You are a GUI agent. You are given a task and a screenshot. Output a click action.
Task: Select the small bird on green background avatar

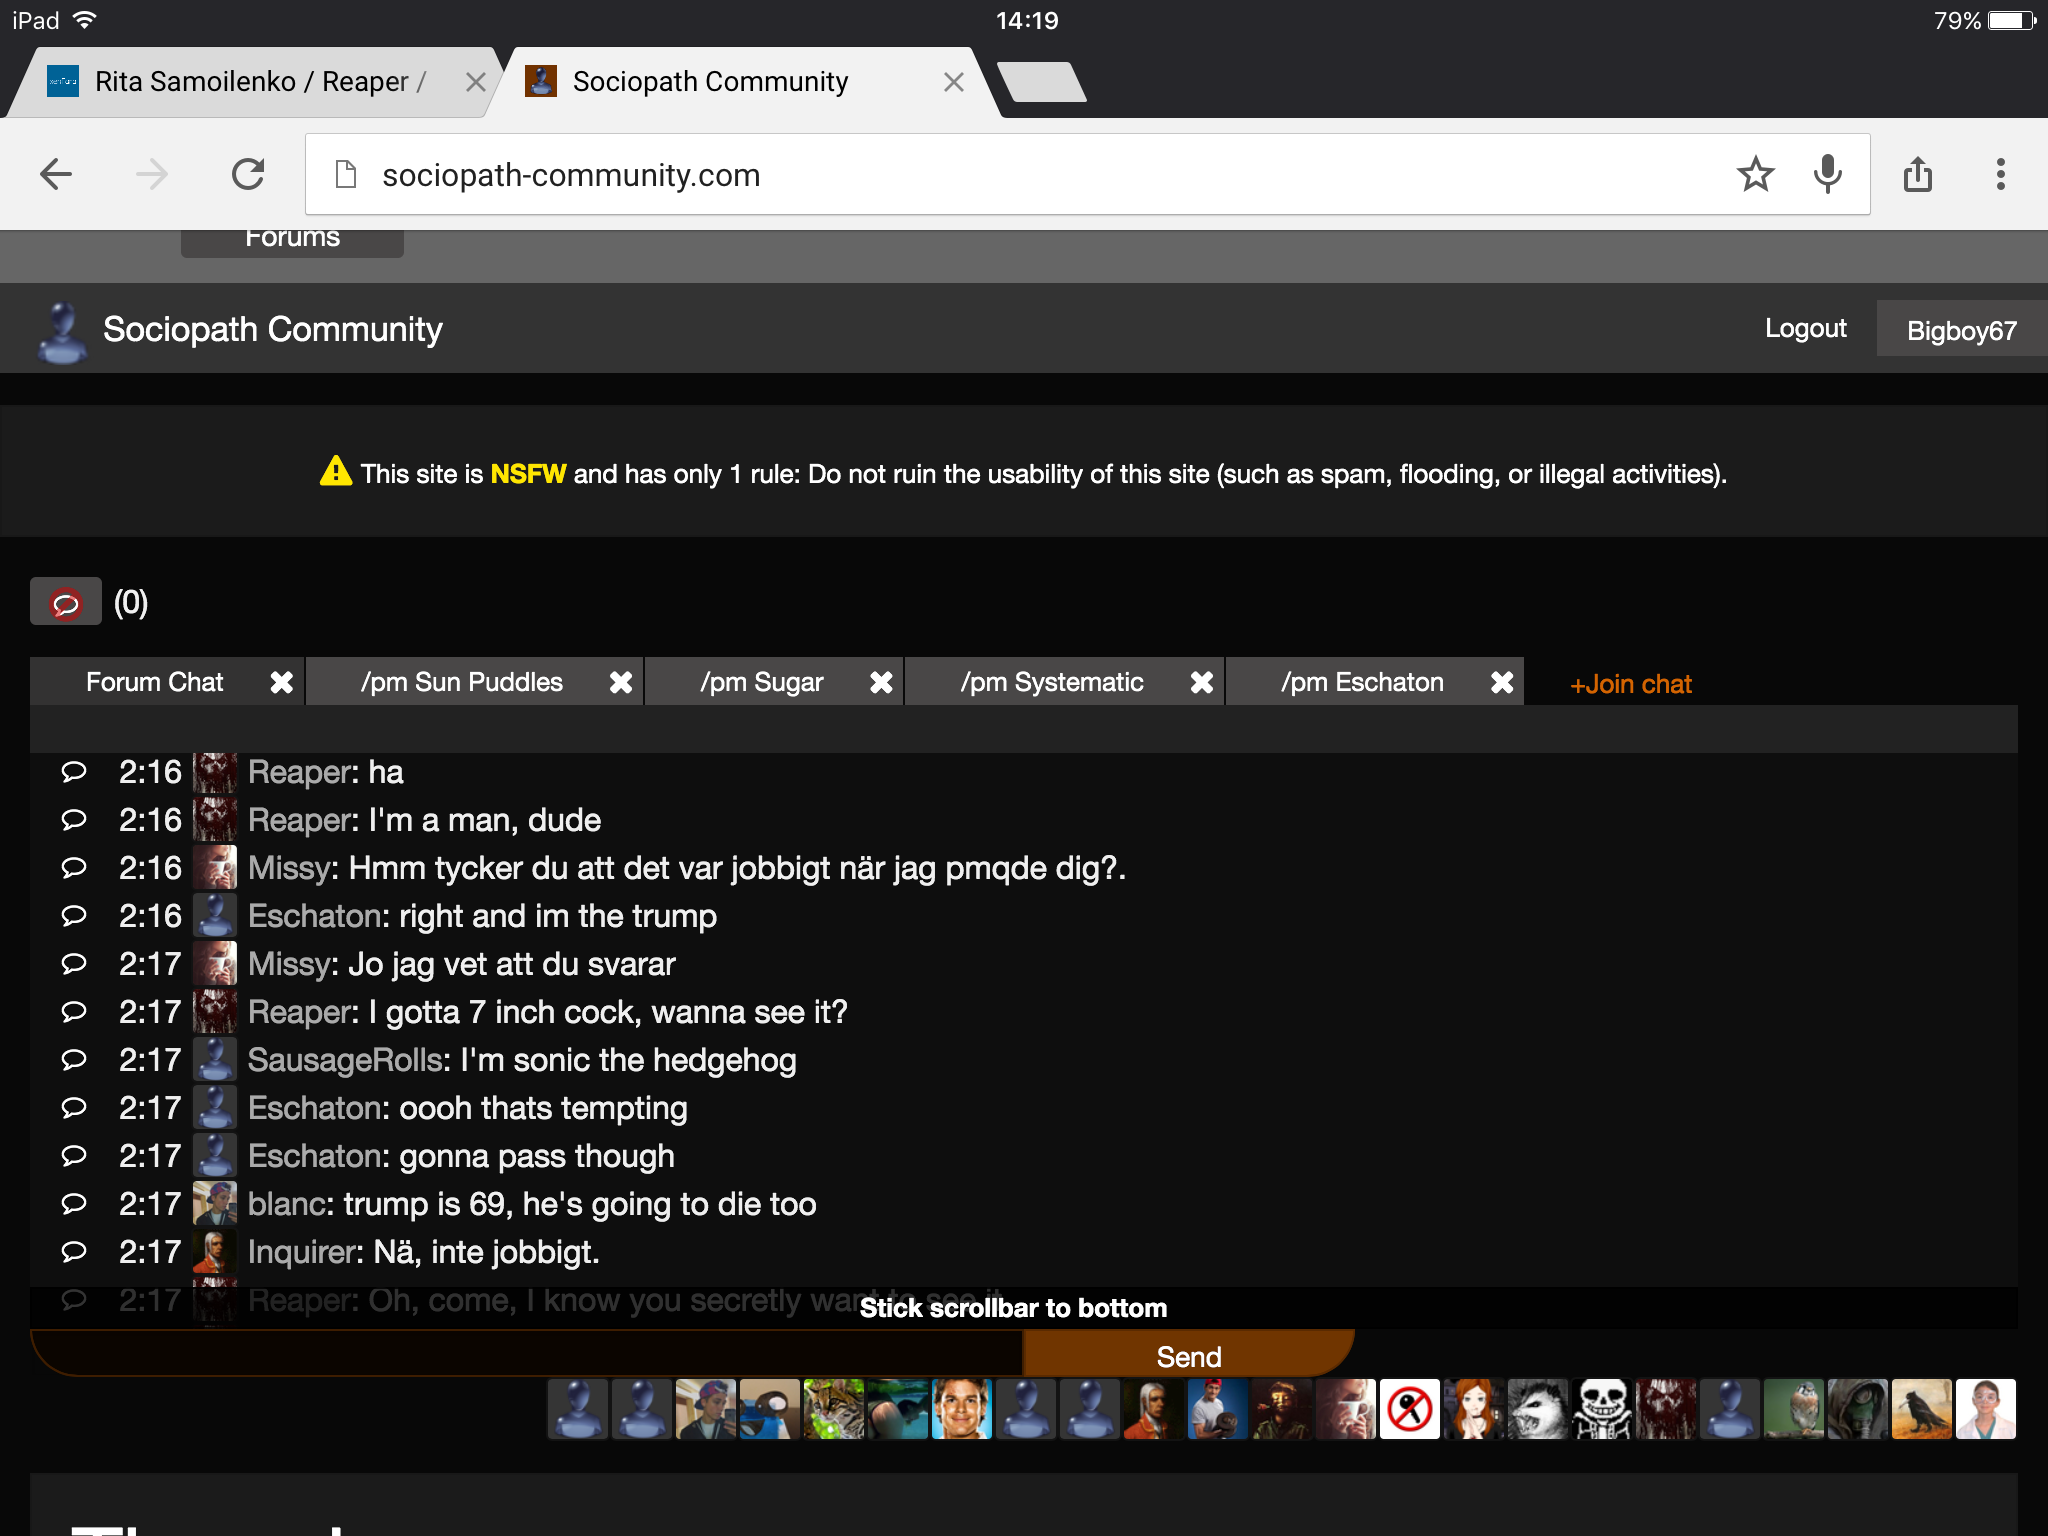click(x=1794, y=1409)
